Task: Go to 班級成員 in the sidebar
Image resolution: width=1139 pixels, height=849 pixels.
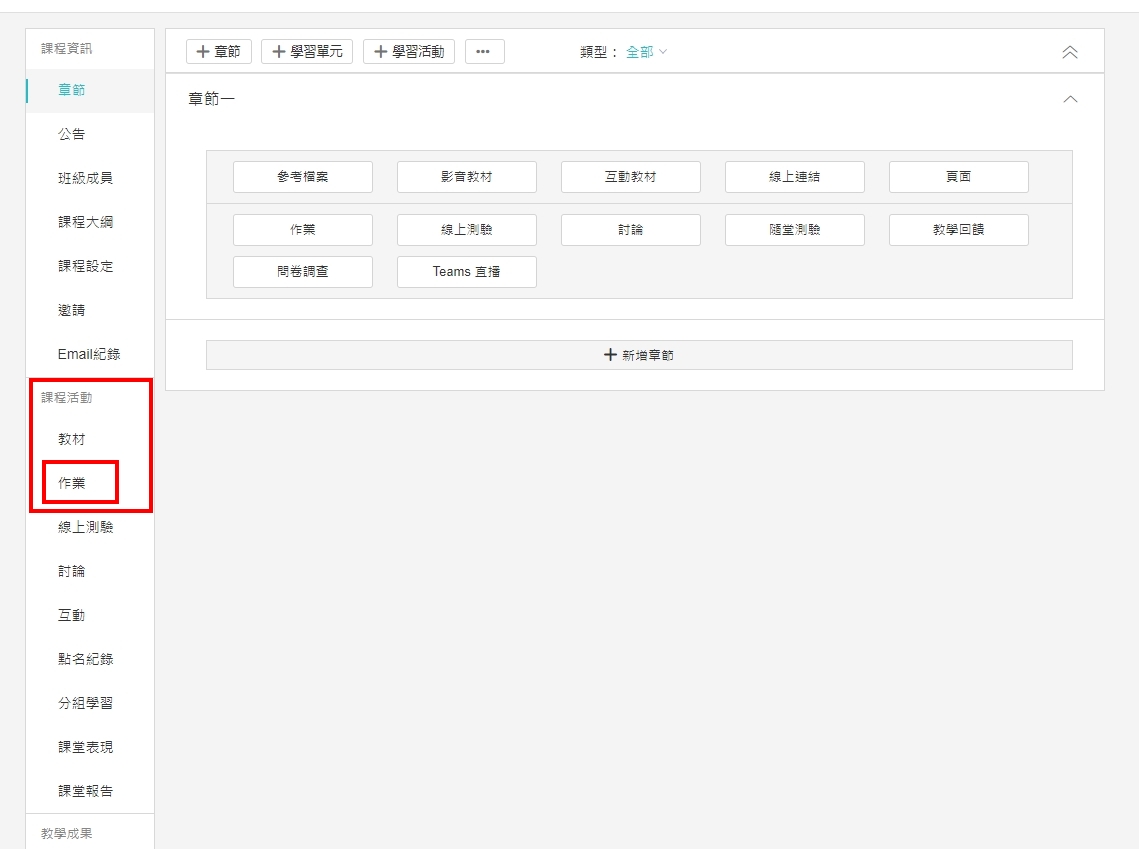Action: tap(85, 178)
